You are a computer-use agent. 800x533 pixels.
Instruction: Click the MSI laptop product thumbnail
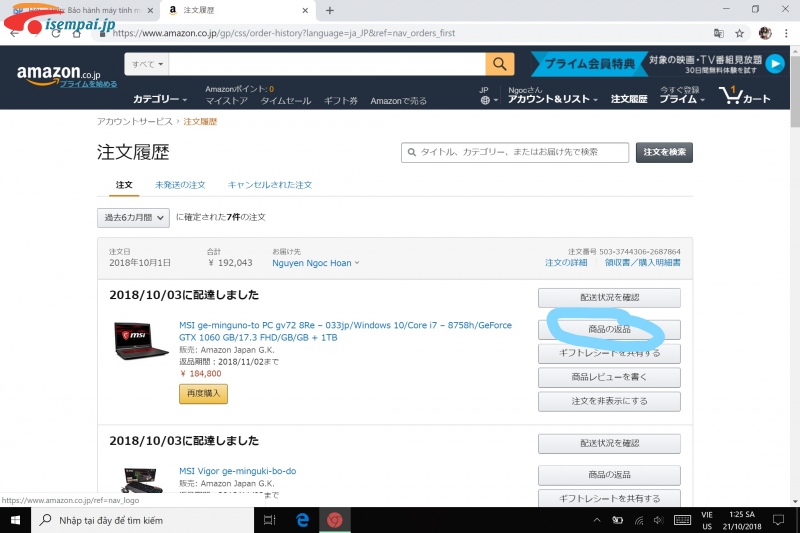tap(140, 341)
